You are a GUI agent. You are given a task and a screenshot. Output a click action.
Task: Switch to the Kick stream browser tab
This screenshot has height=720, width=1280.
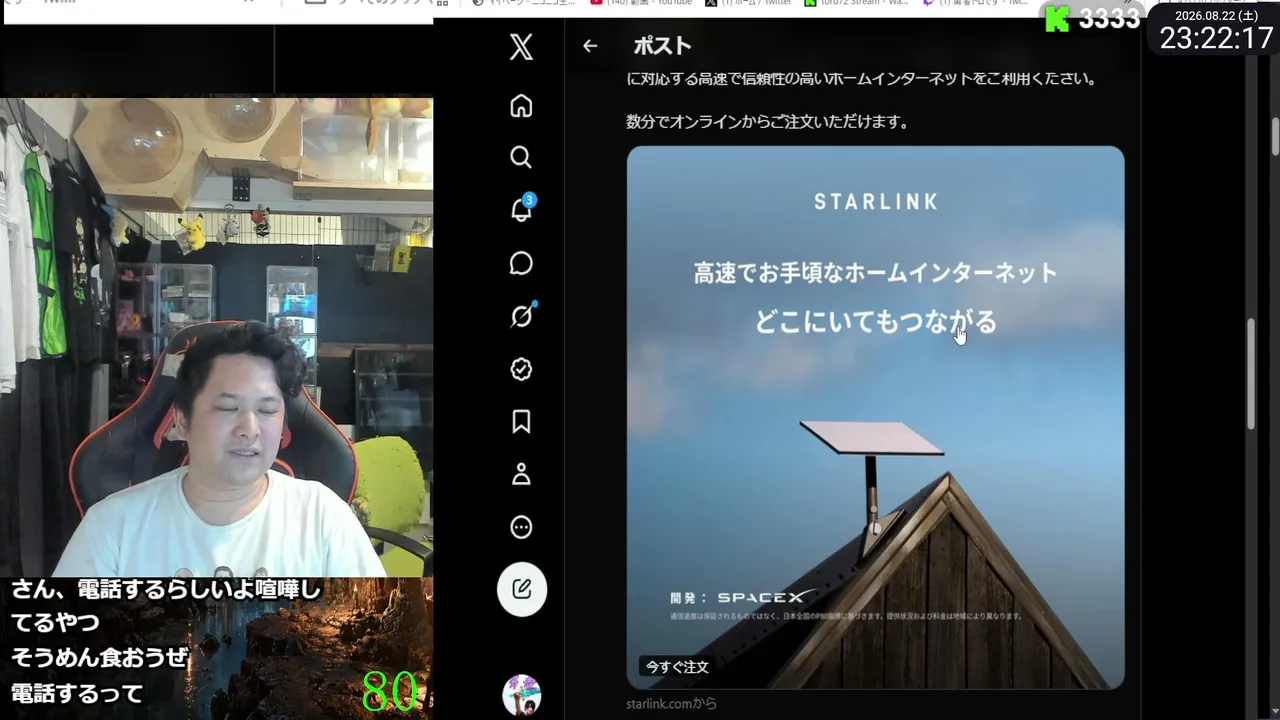click(x=858, y=4)
